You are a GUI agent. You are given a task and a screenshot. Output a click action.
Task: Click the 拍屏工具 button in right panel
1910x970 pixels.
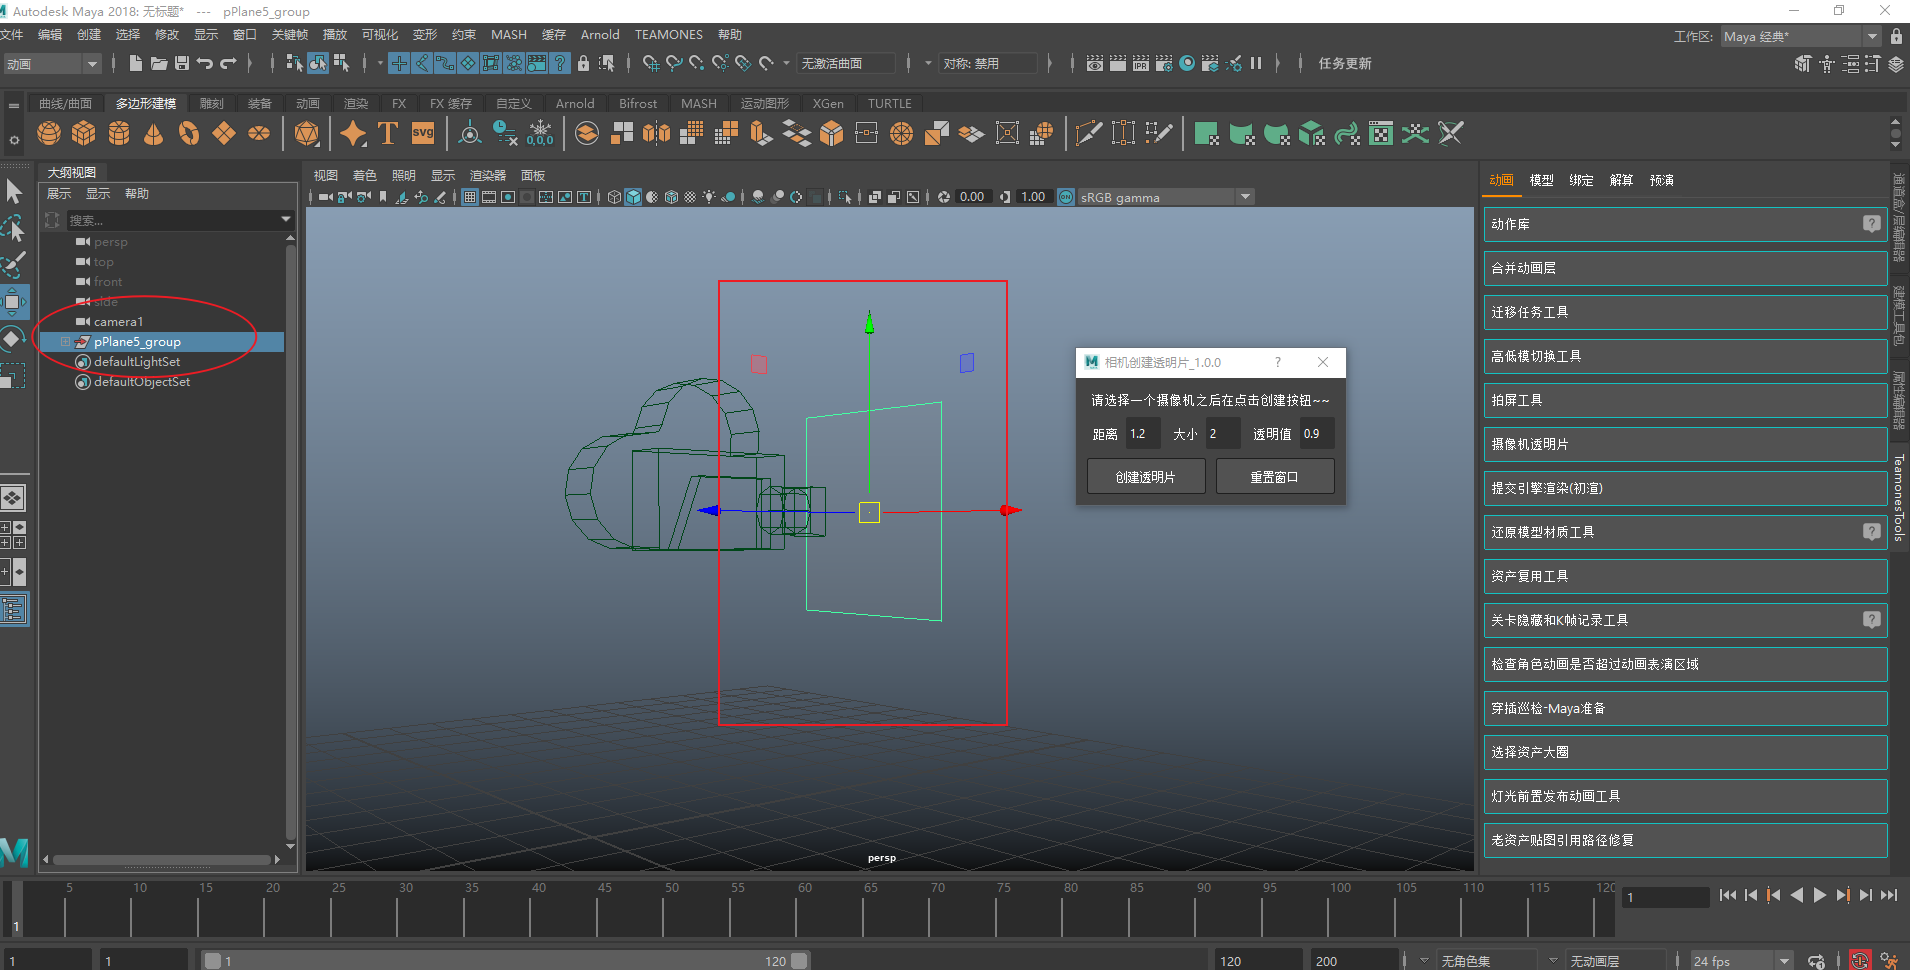pos(1685,400)
